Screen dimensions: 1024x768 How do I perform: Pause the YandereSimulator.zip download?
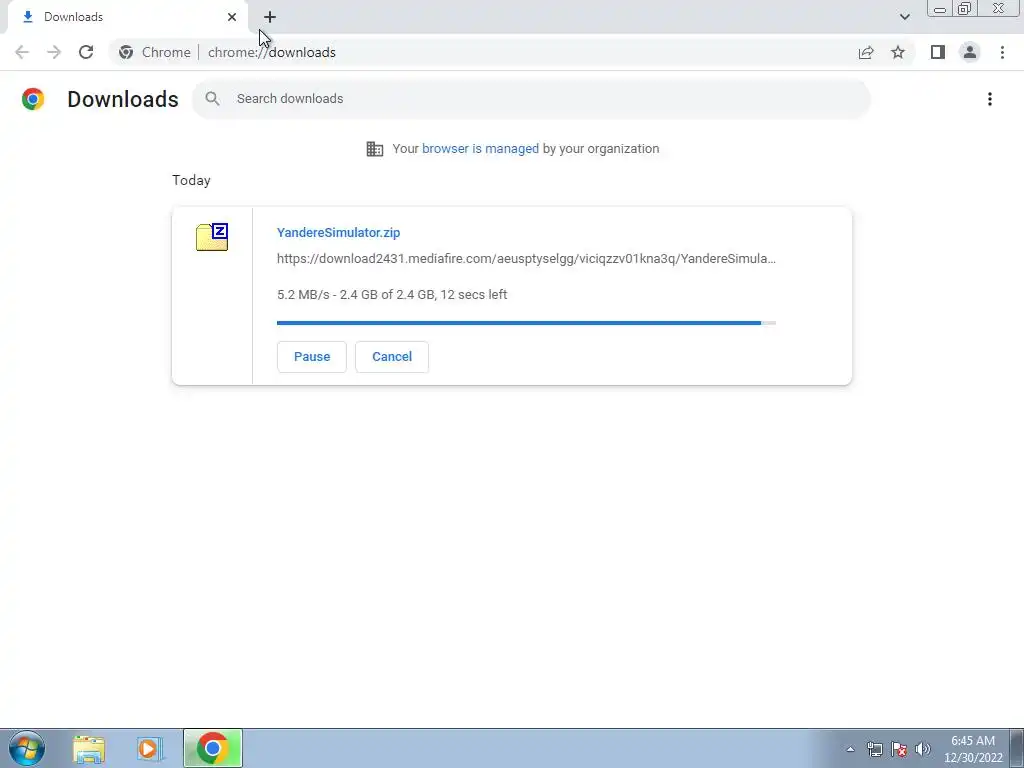pos(312,357)
